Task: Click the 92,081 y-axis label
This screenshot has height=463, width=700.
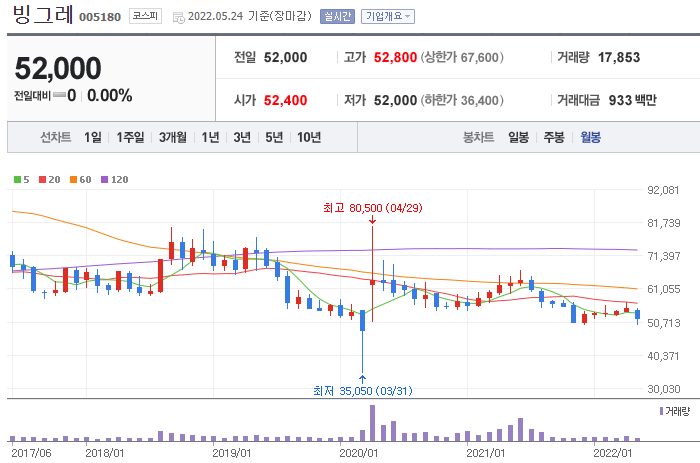Action: (x=663, y=190)
